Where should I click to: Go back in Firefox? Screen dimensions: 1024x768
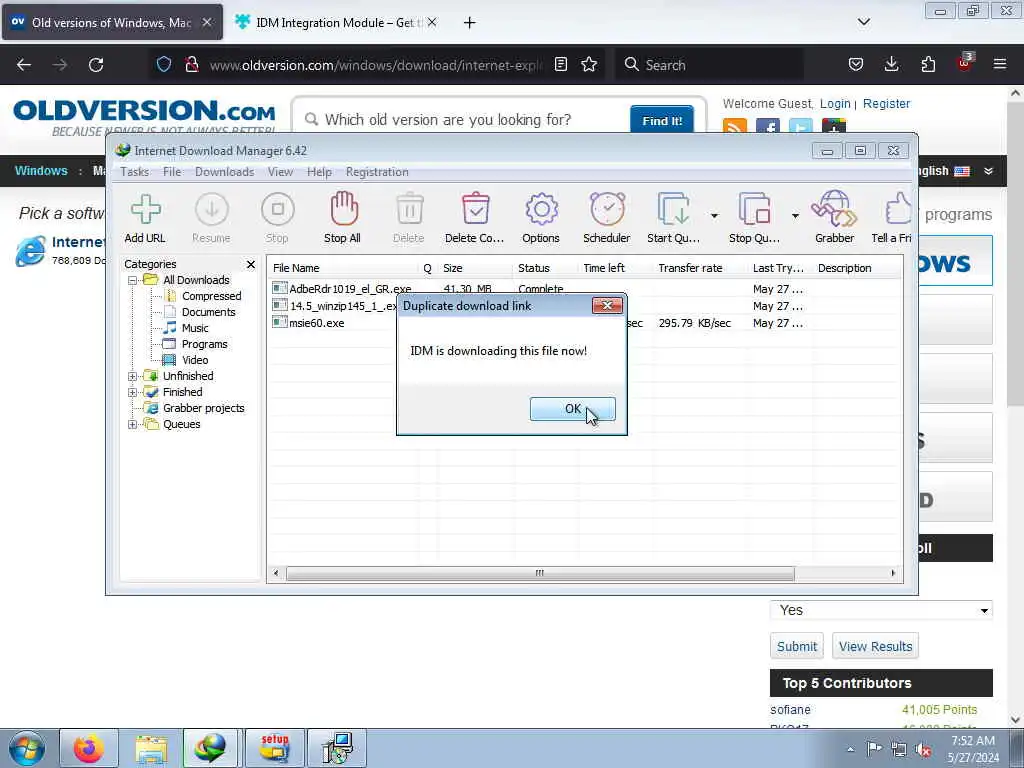[x=24, y=65]
